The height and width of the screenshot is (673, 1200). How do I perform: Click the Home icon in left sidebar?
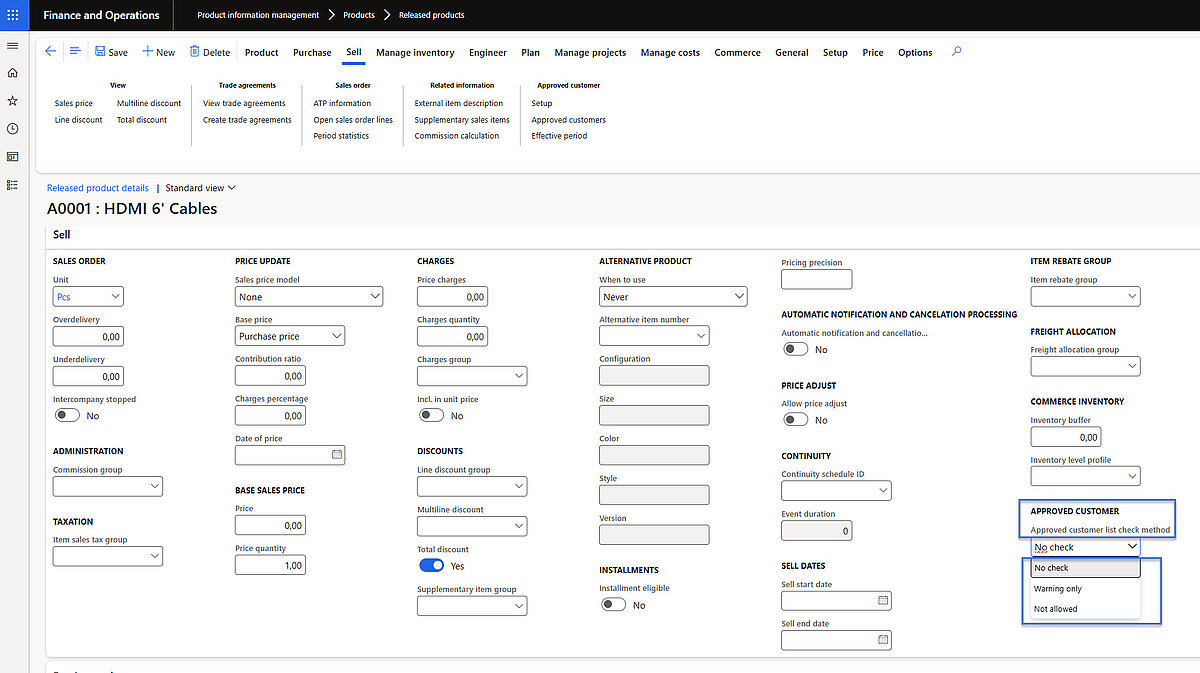[x=12, y=73]
